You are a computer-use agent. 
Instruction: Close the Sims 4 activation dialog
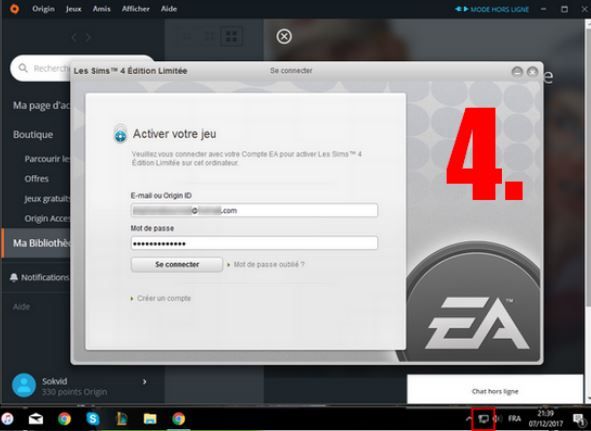[532, 71]
